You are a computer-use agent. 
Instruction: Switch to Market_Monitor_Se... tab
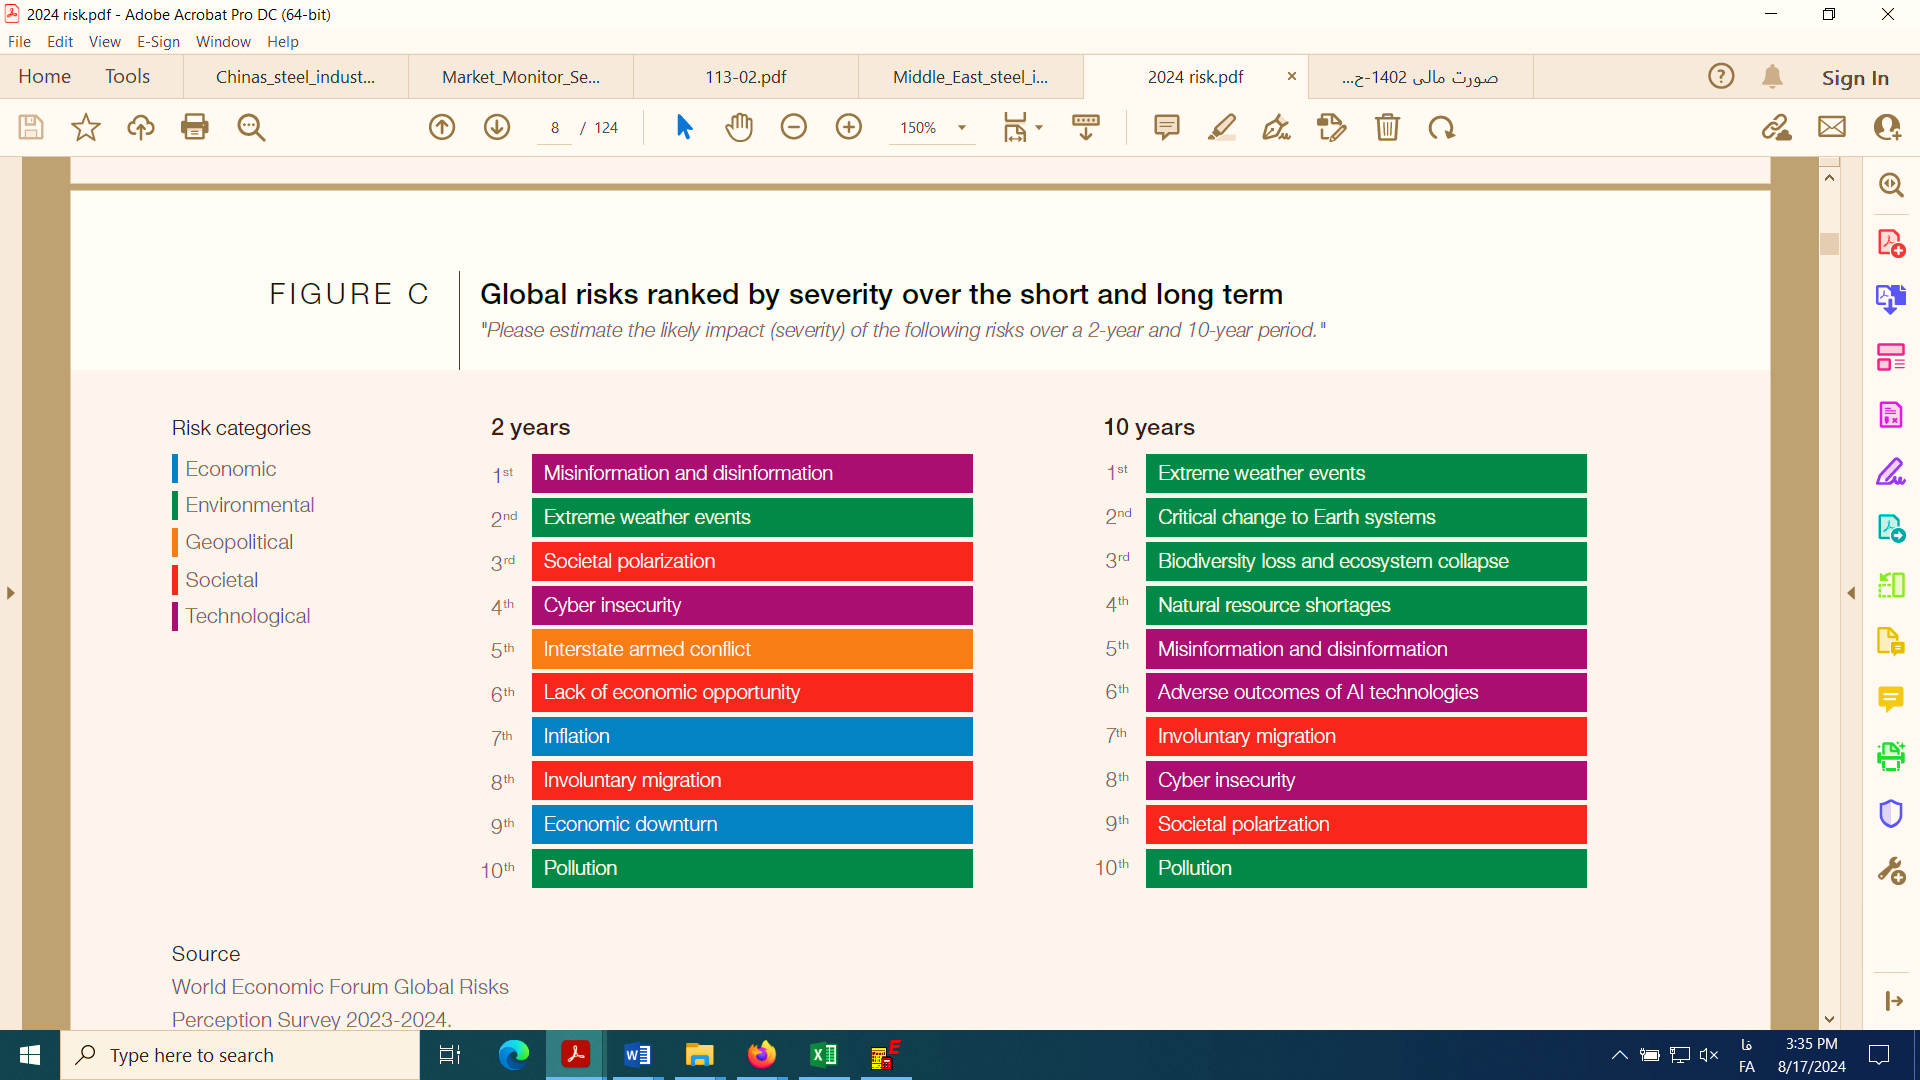521,77
